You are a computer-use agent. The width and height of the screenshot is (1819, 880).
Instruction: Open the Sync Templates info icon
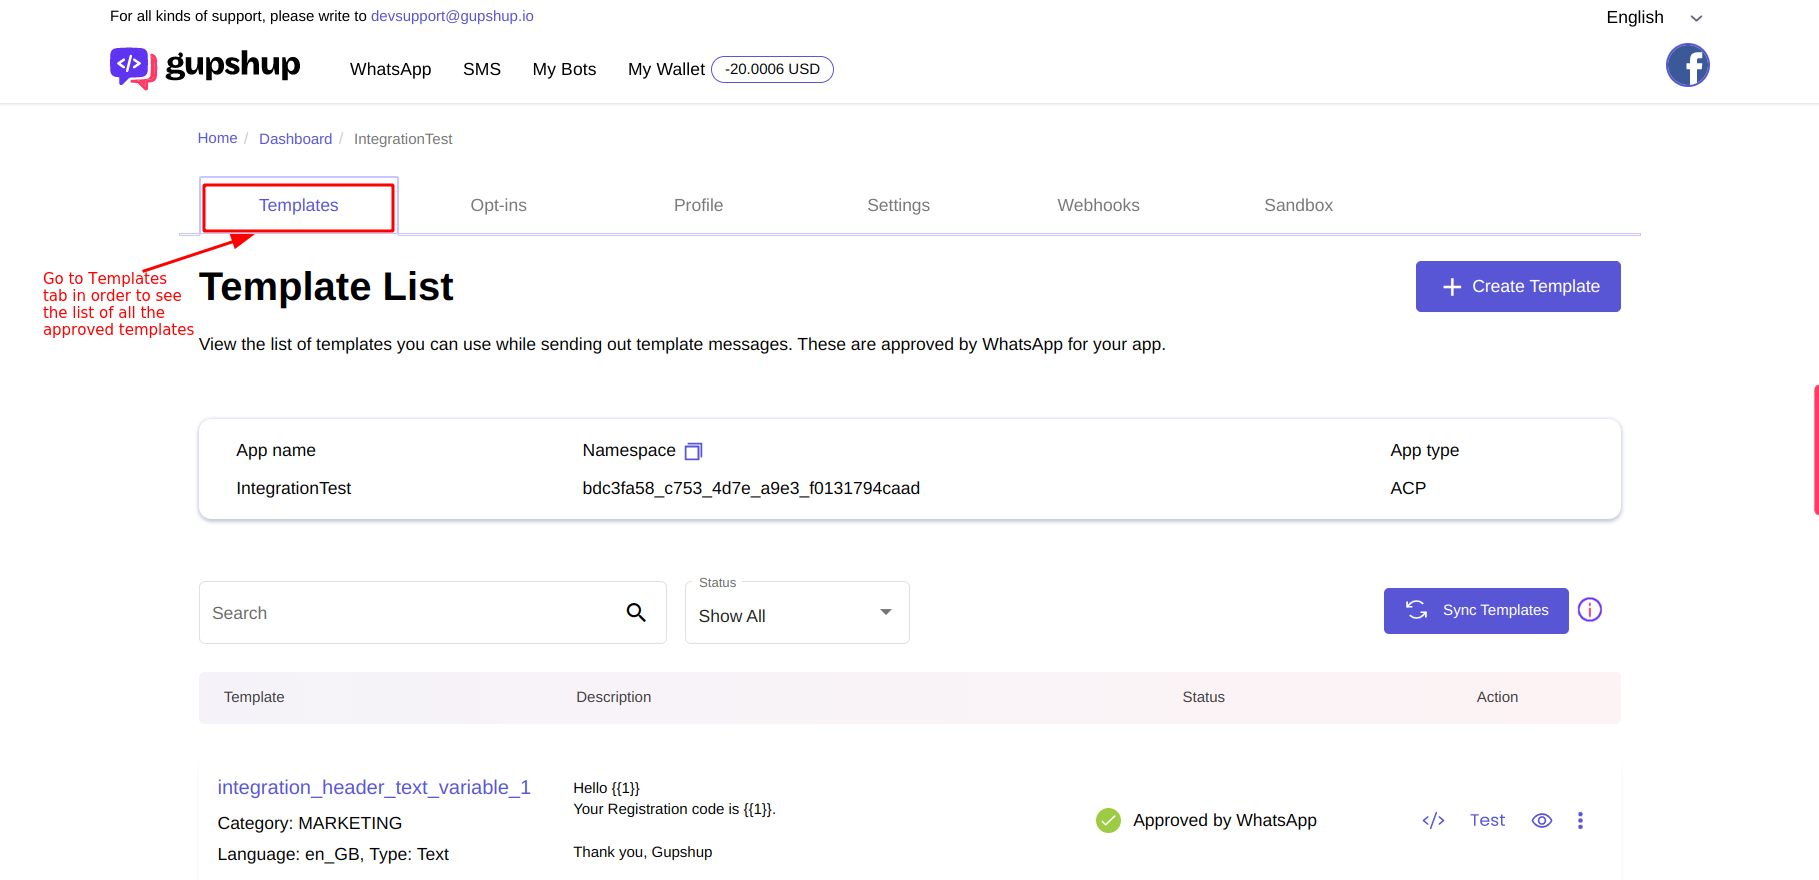[x=1590, y=610]
